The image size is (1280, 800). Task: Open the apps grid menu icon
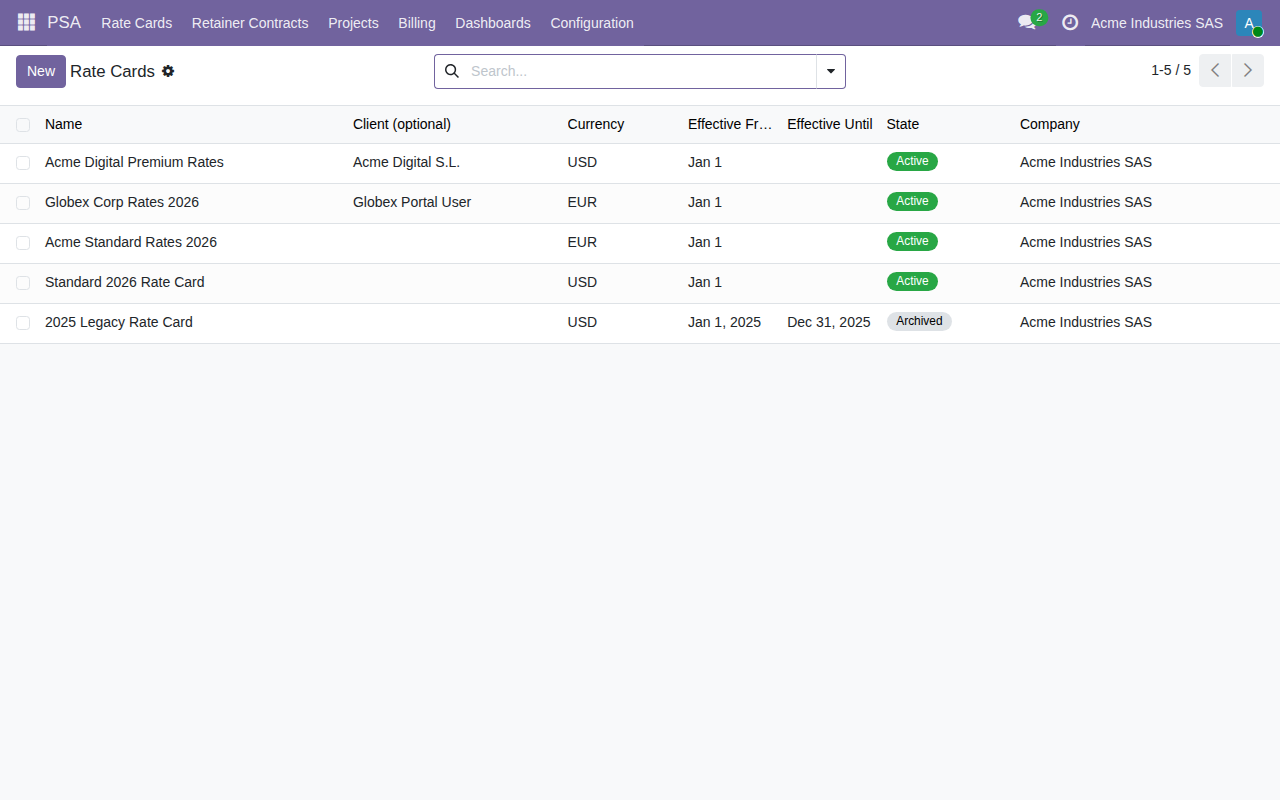(x=26, y=22)
